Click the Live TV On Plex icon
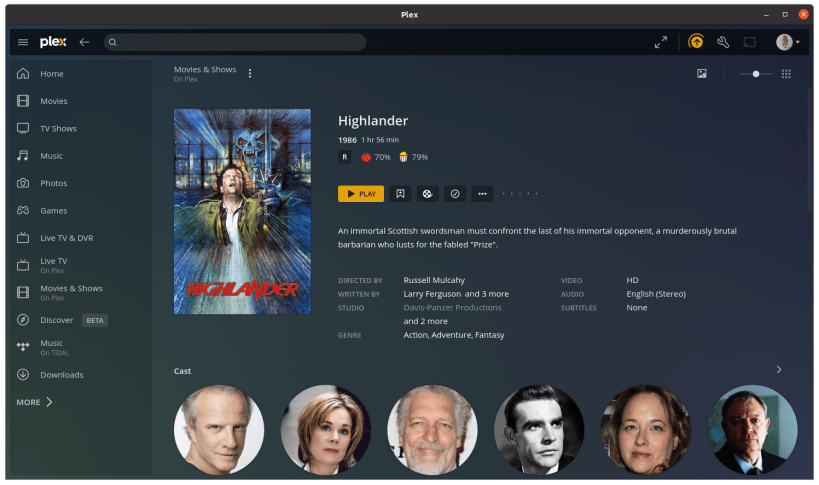Image resolution: width=819 pixels, height=485 pixels. pyautogui.click(x=23, y=265)
